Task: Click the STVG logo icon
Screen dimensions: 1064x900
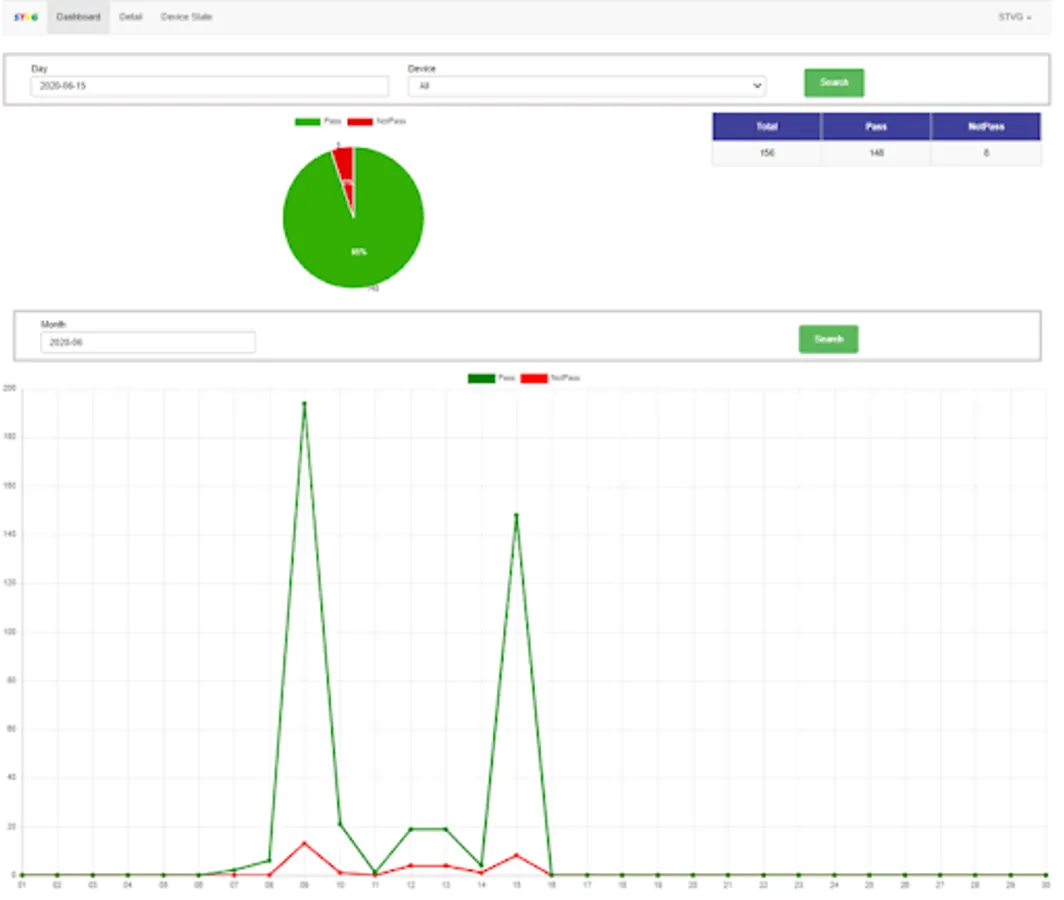Action: 26,17
